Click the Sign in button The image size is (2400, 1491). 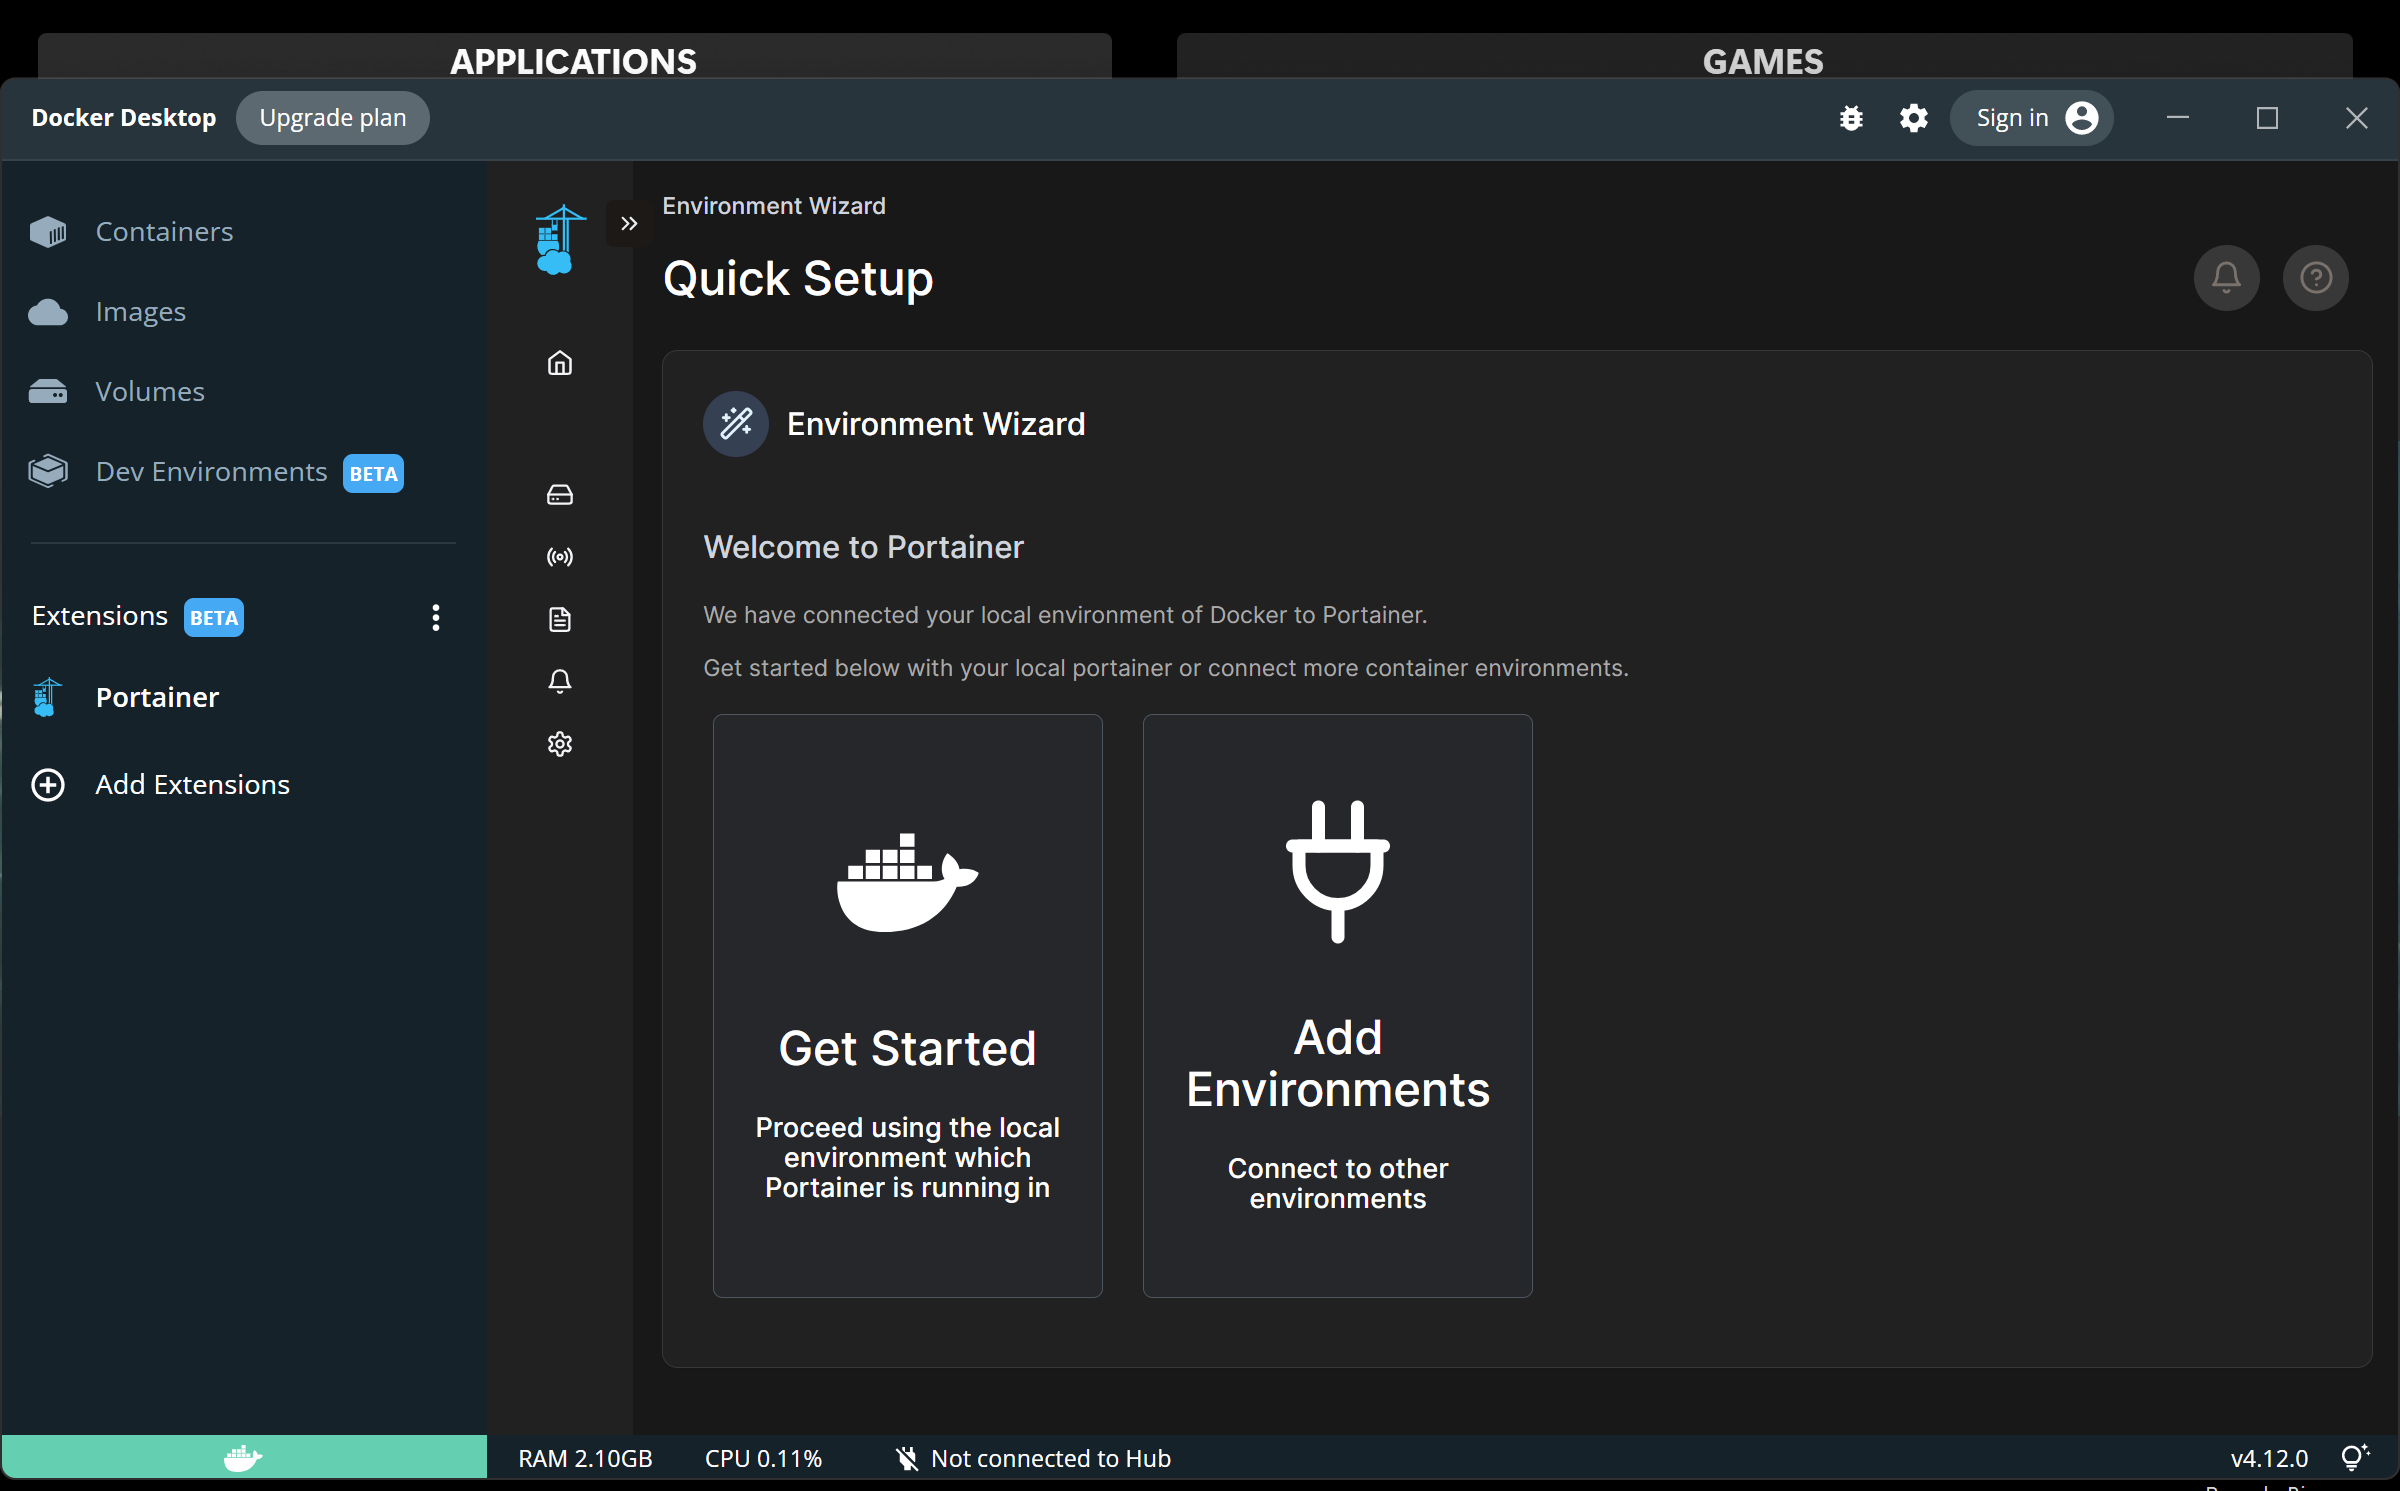point(2031,118)
